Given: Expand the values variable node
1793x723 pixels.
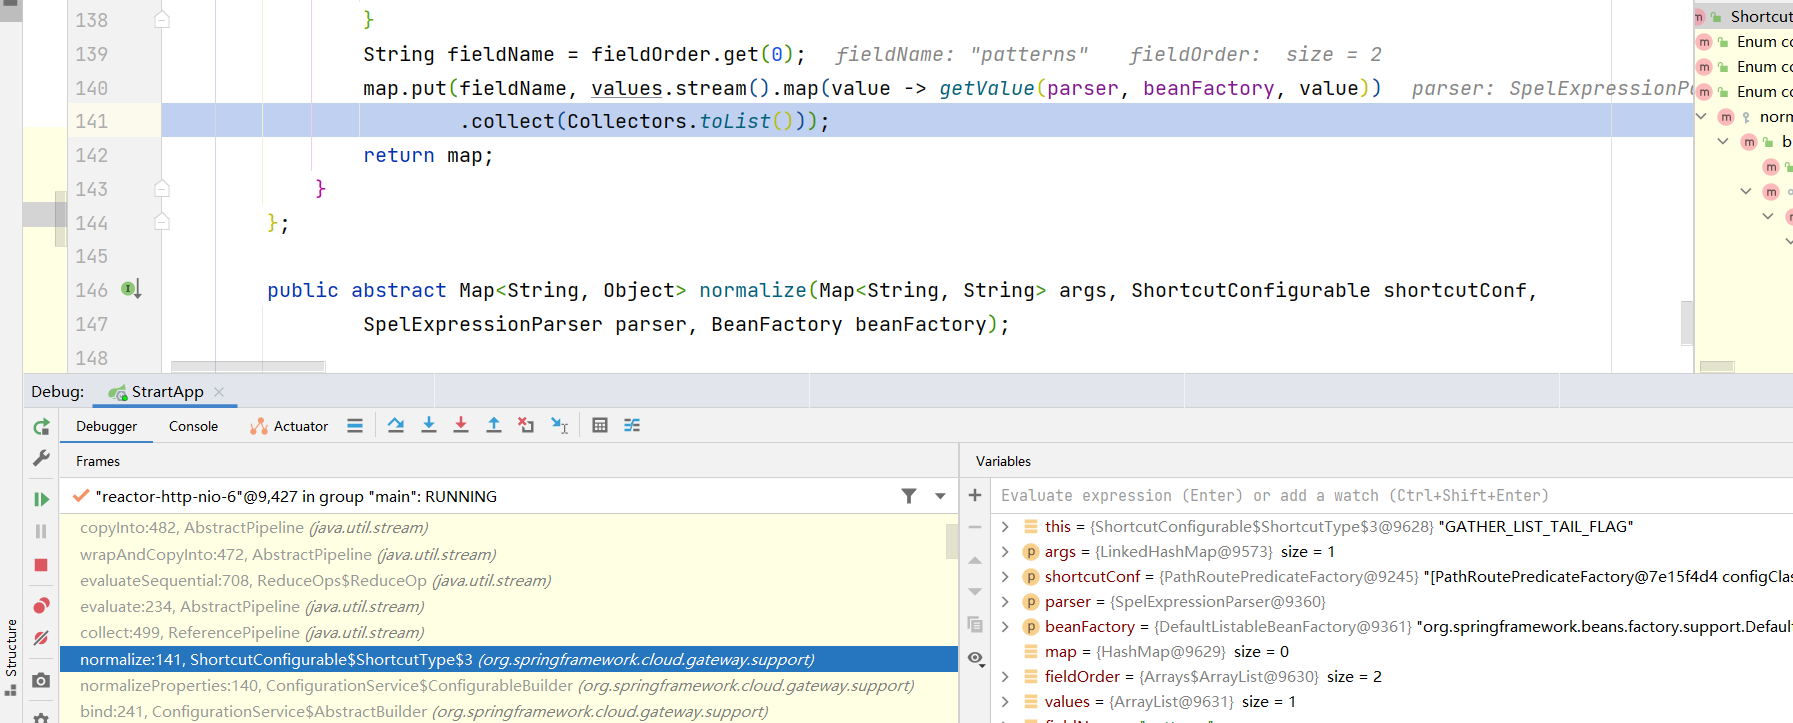Looking at the screenshot, I should point(1005,701).
